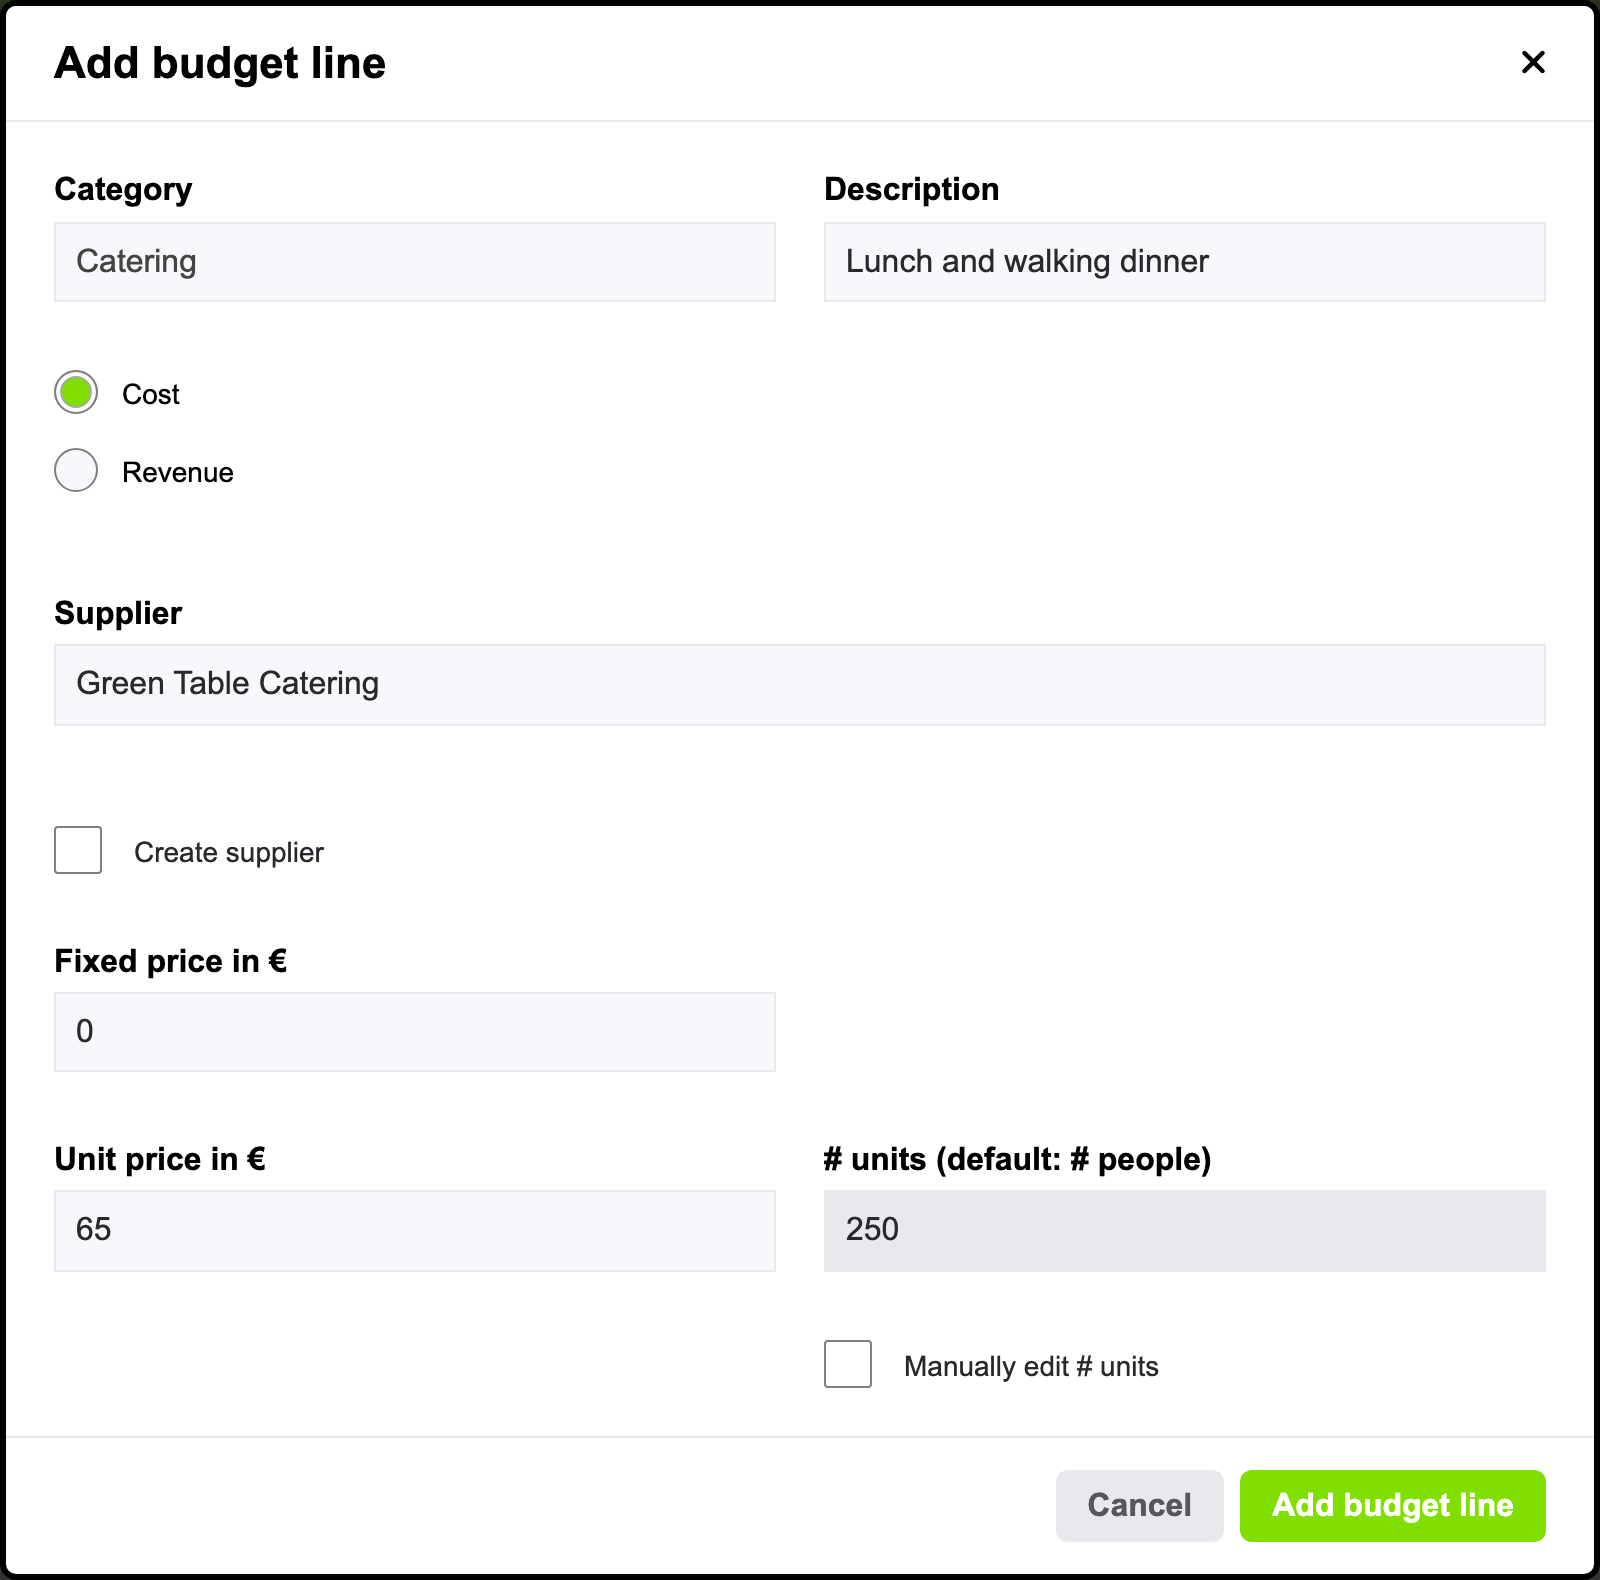Confirm with the green Add budget line button
1600x1580 pixels.
pyautogui.click(x=1393, y=1506)
